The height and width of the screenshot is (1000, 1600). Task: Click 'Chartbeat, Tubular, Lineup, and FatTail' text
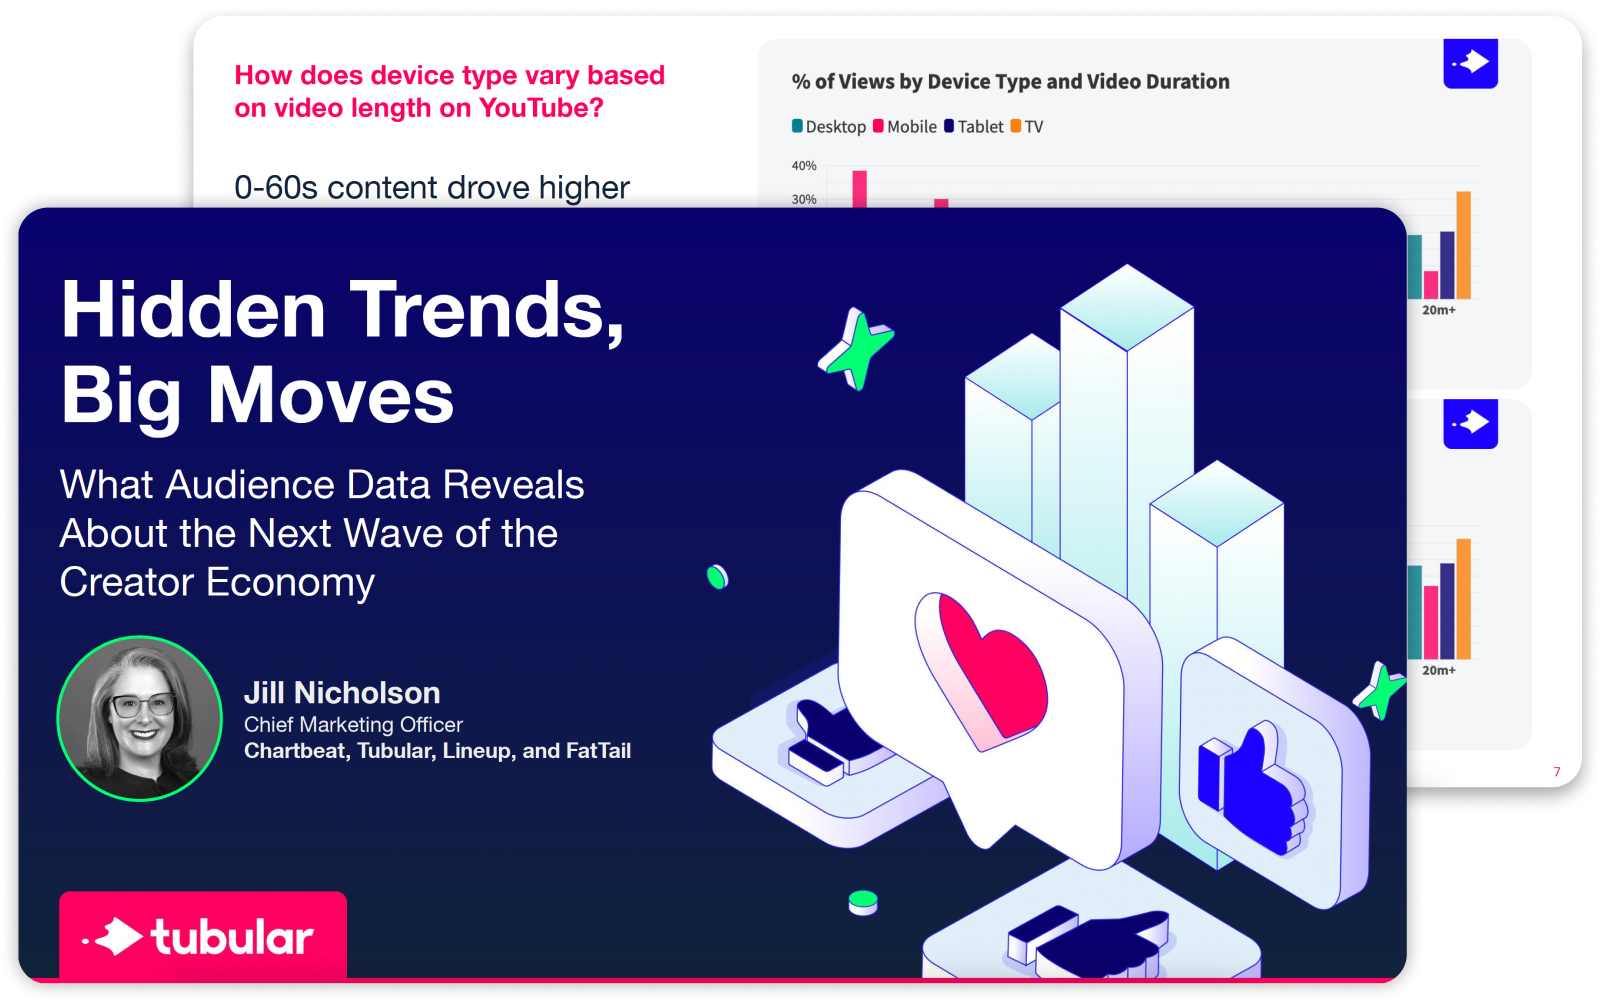coord(437,751)
